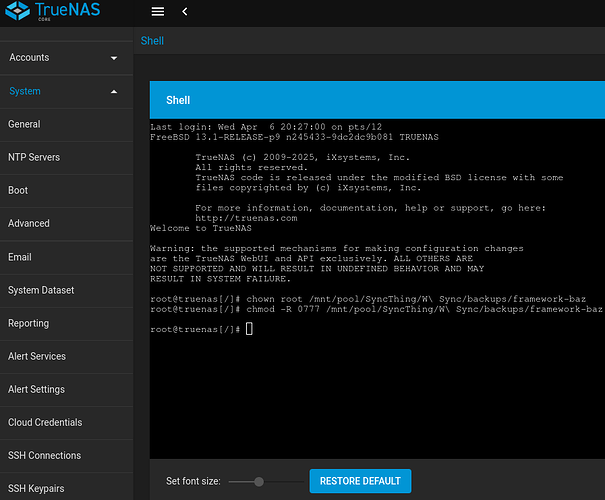This screenshot has width=605, height=500.
Task: Focus the terminal at the cursor prompt
Action: click(x=249, y=329)
